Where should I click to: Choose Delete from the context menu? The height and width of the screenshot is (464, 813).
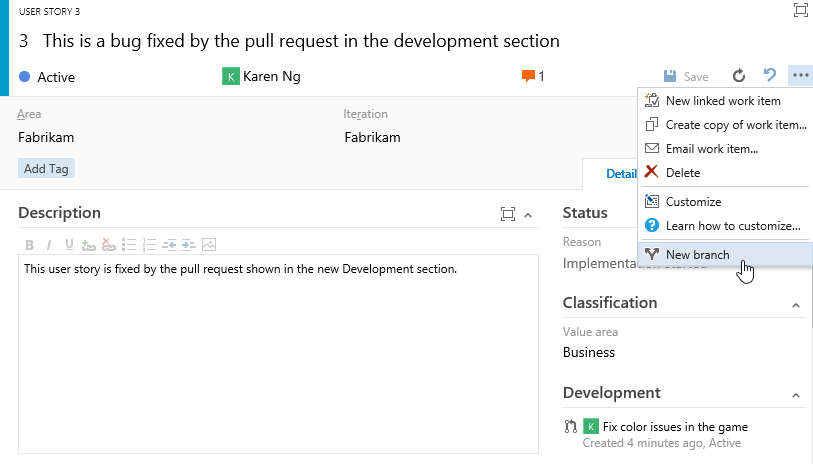coord(725,173)
